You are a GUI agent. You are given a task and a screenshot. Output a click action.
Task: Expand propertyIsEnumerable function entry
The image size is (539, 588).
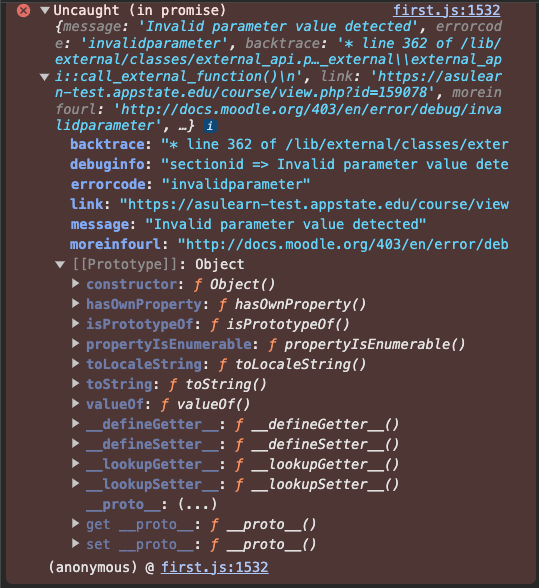click(75, 344)
